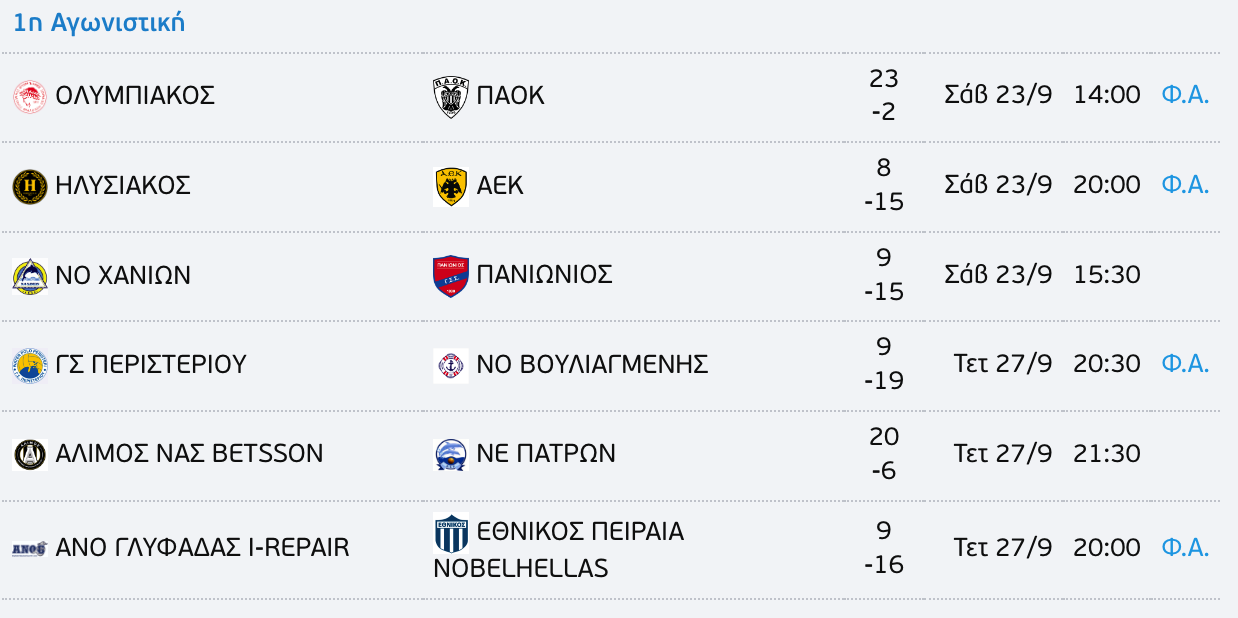Open Φ.Α. link for Olympiacos–PAOK match

click(x=1185, y=95)
